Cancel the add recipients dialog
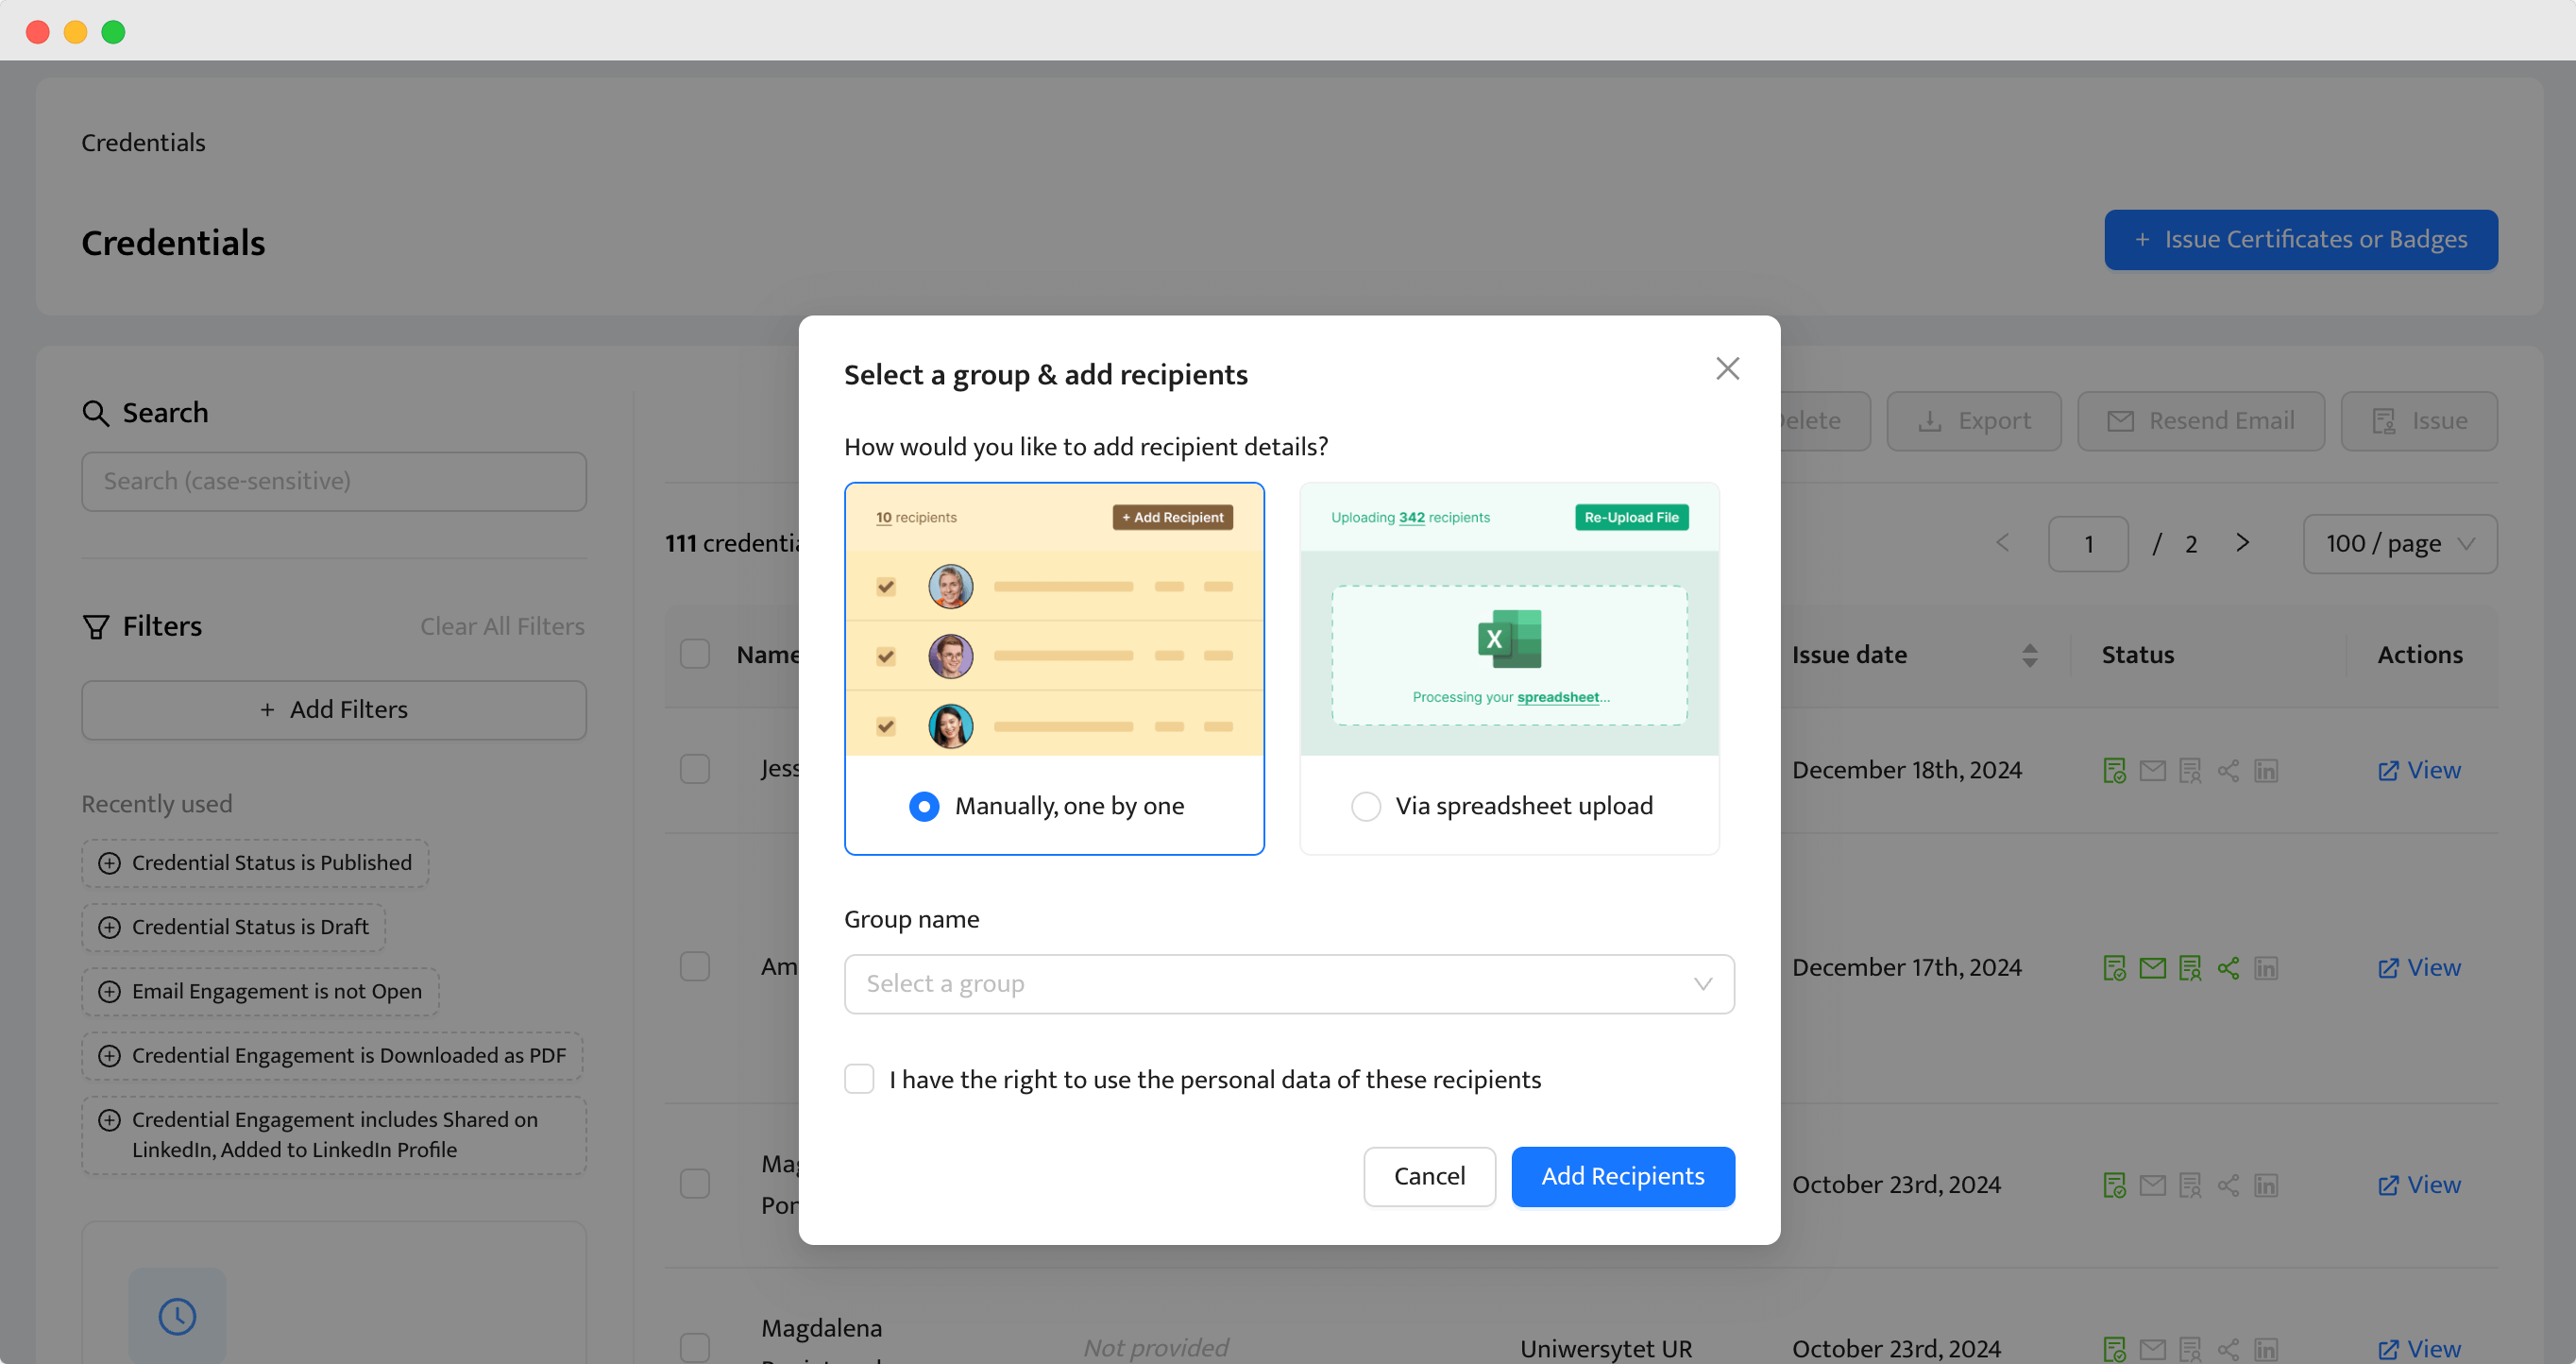The image size is (2576, 1364). 1429,1176
